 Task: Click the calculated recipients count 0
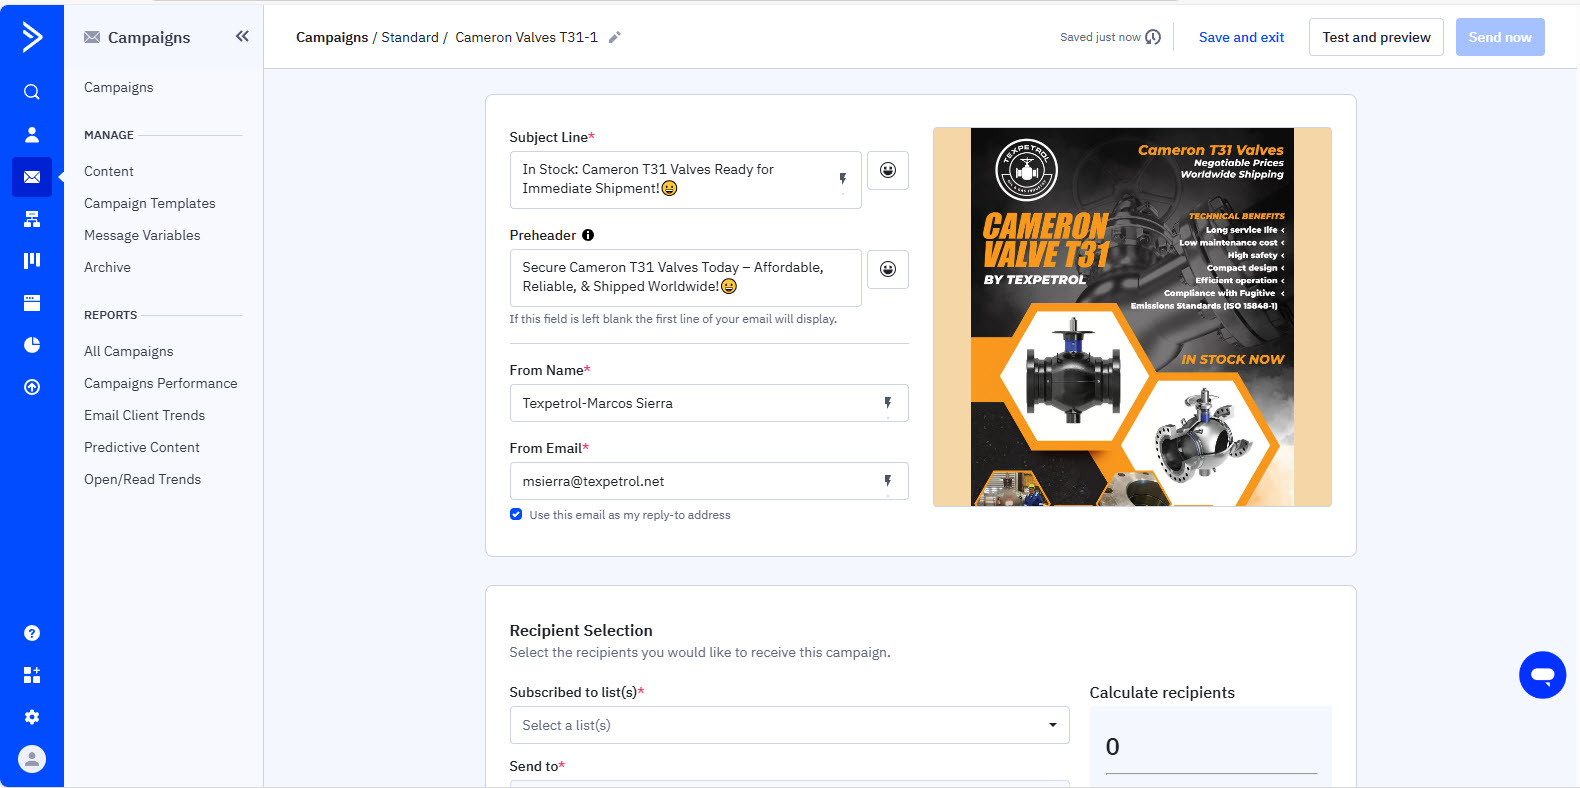(x=1113, y=747)
